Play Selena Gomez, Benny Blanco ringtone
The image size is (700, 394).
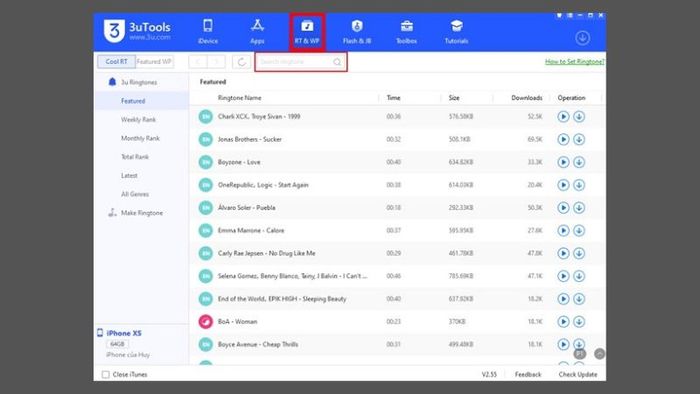coord(563,276)
